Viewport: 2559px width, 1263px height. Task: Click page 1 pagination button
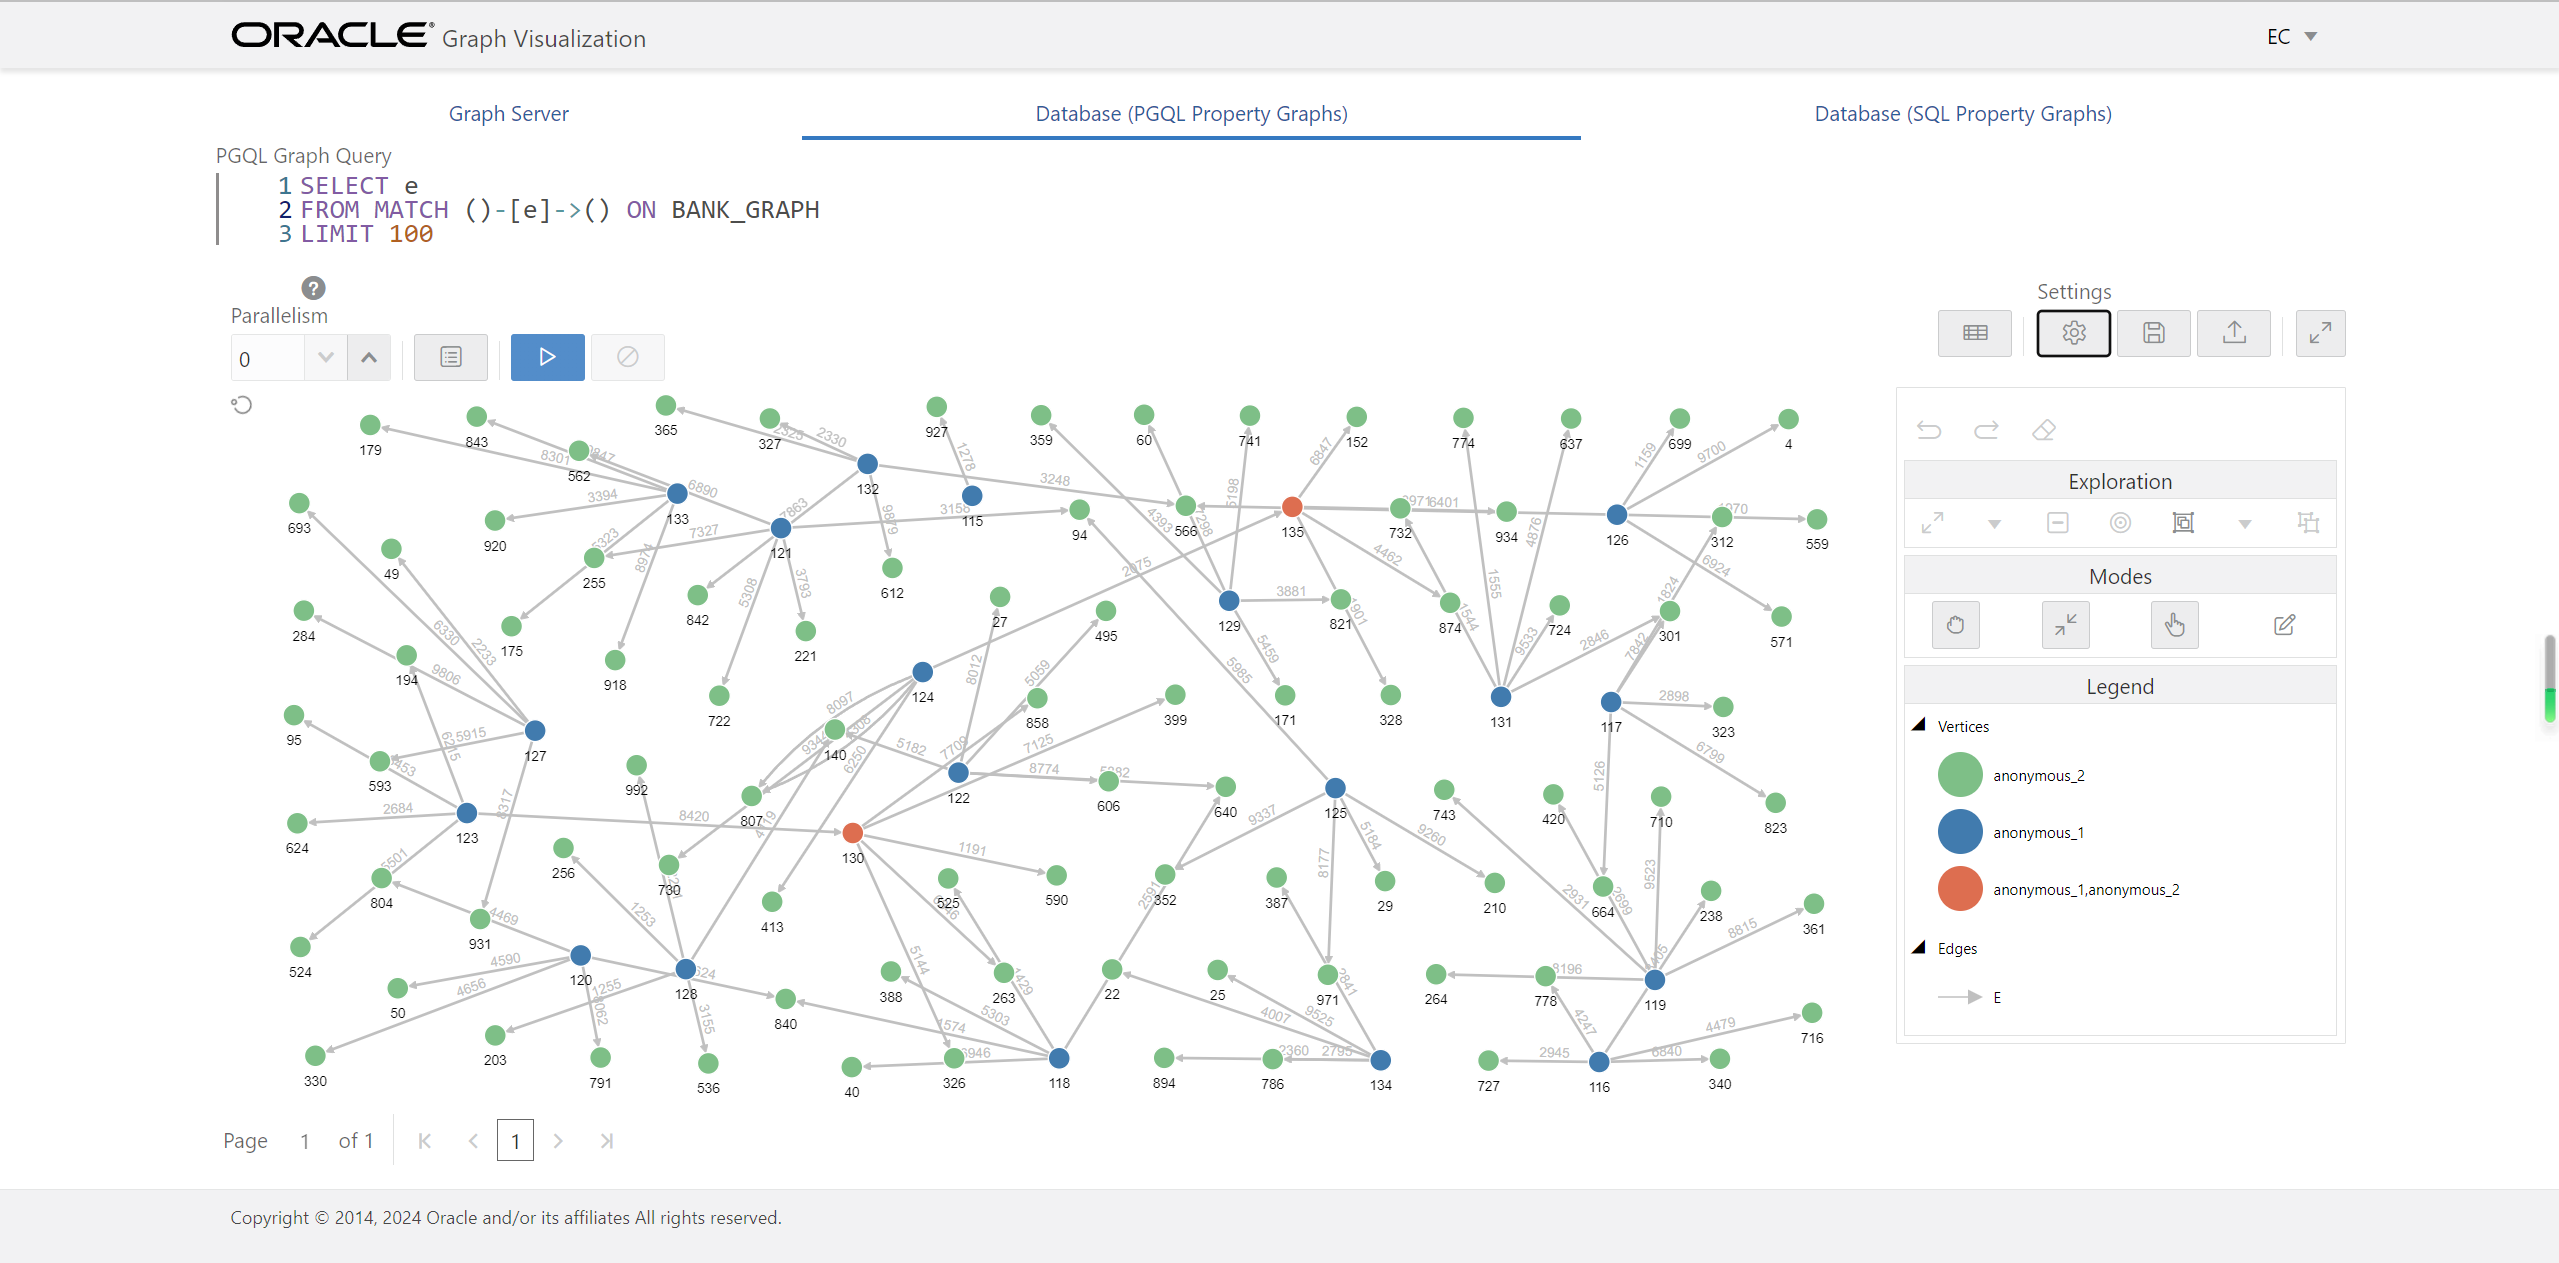point(515,1140)
